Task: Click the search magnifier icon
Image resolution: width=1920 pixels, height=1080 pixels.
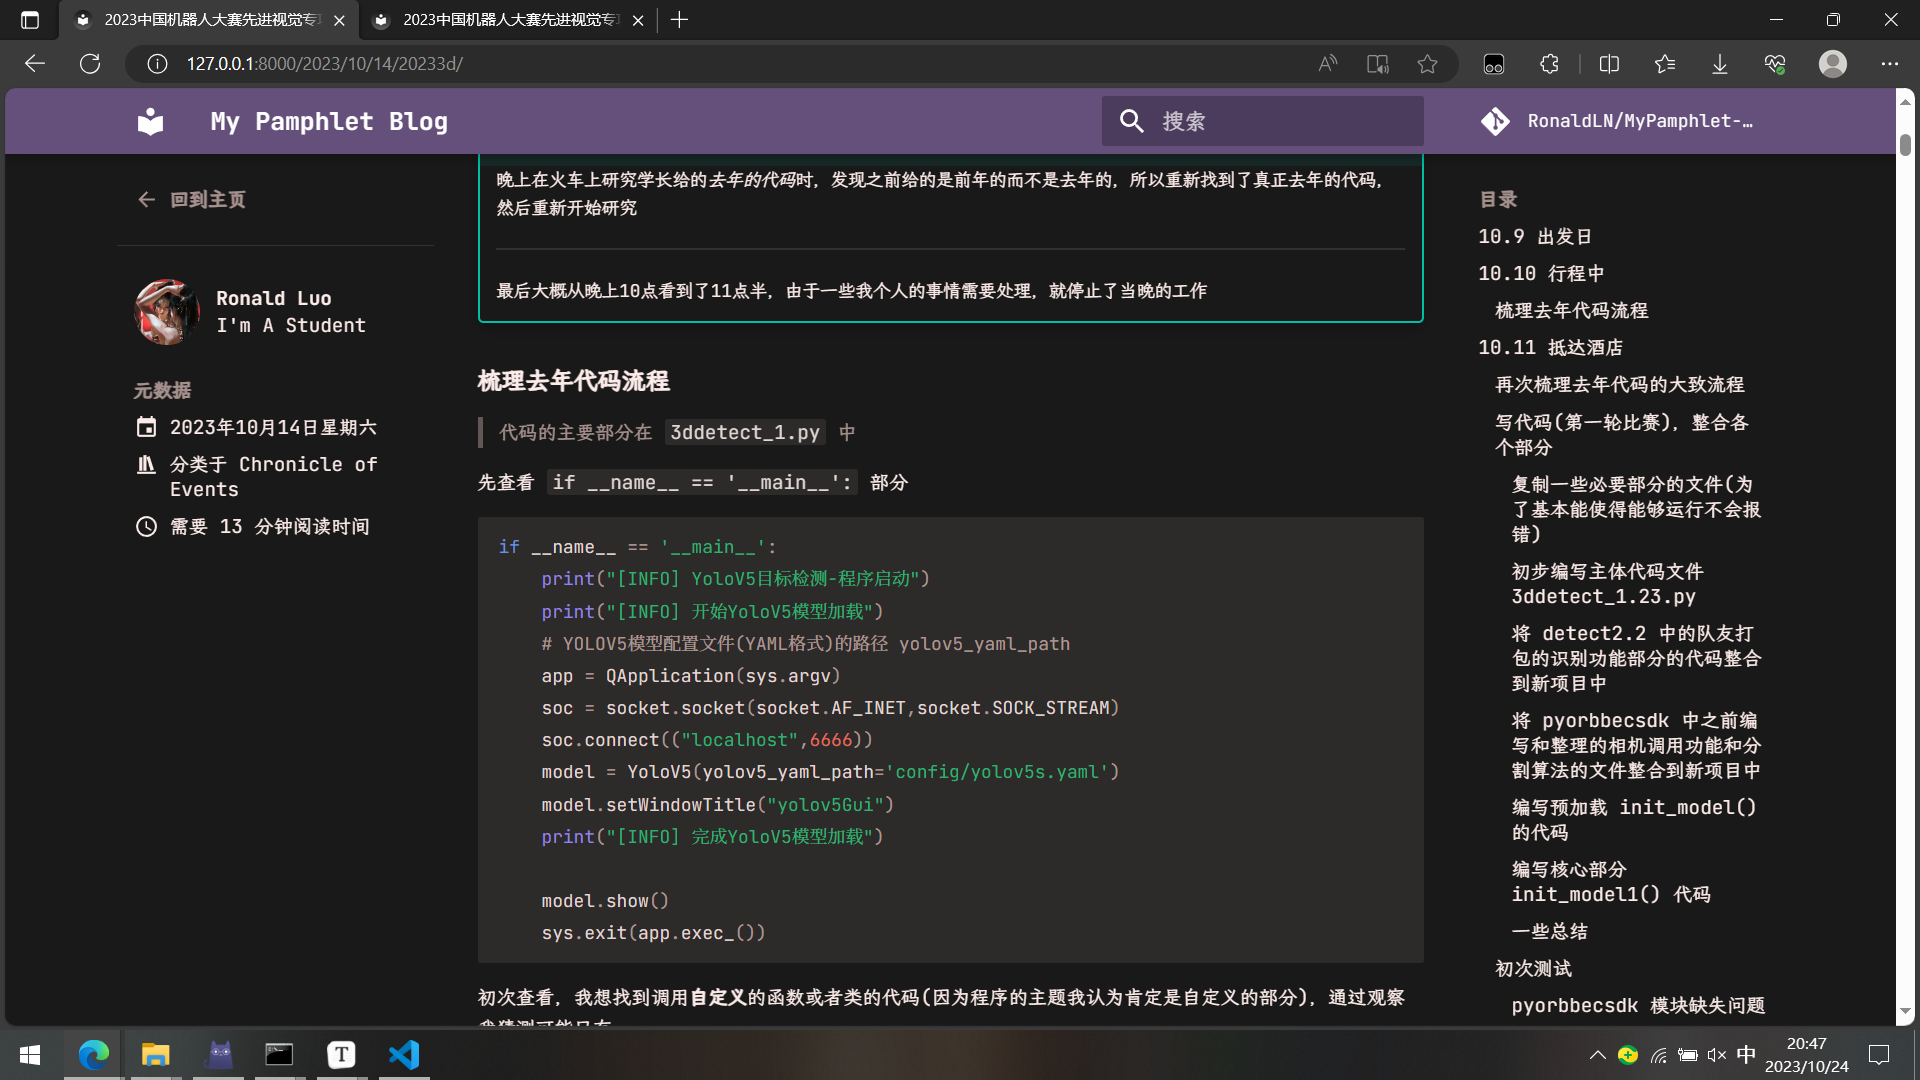Action: tap(1131, 121)
